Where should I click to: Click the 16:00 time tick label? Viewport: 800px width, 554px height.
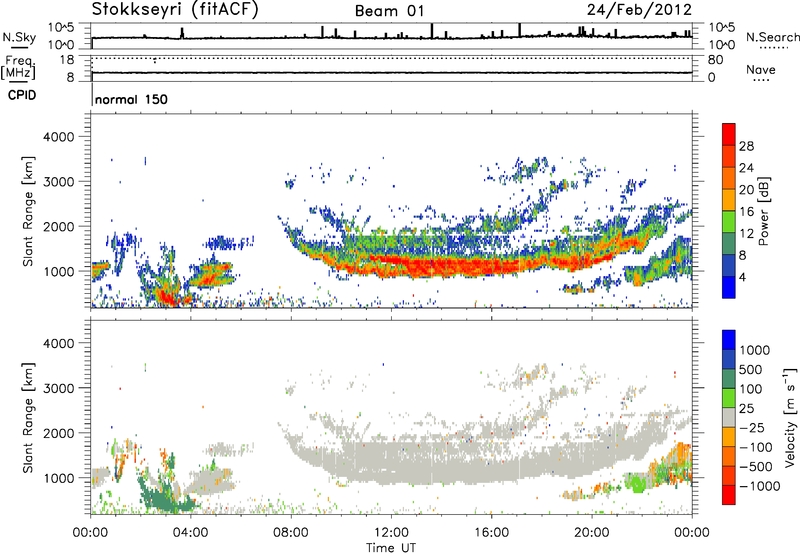491,533
